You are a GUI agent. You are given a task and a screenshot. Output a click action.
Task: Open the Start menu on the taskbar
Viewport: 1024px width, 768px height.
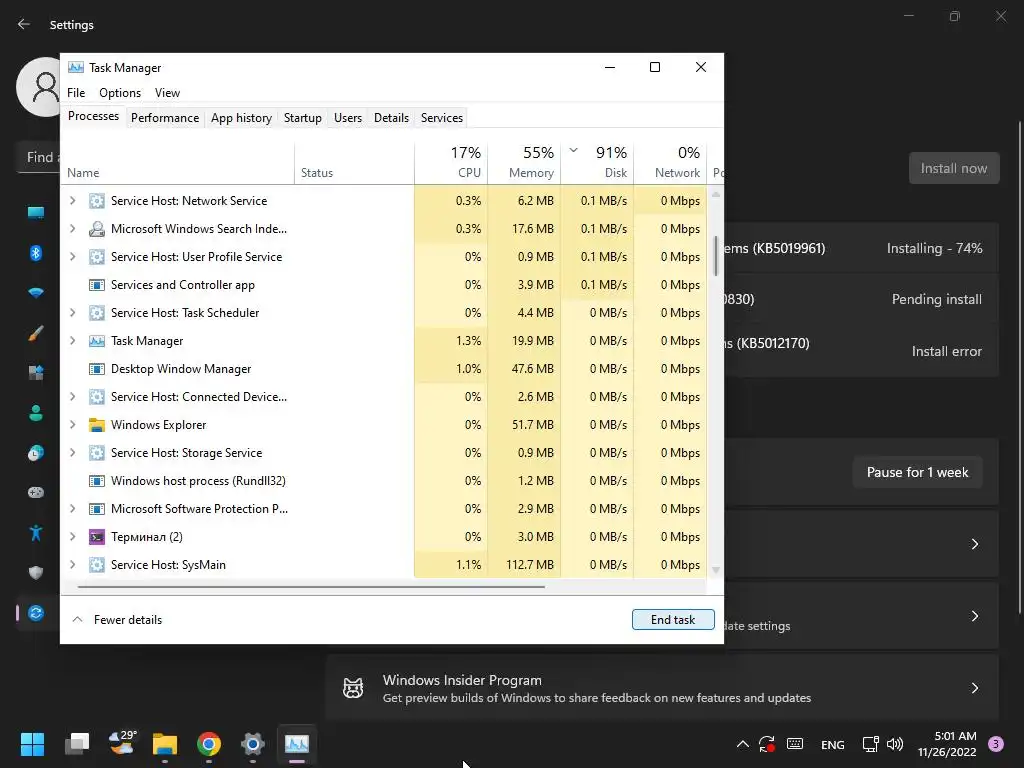tap(32, 744)
